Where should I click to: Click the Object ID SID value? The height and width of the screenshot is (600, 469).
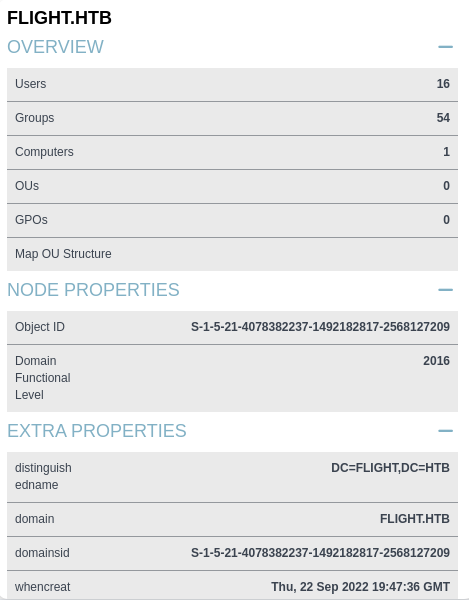point(320,327)
